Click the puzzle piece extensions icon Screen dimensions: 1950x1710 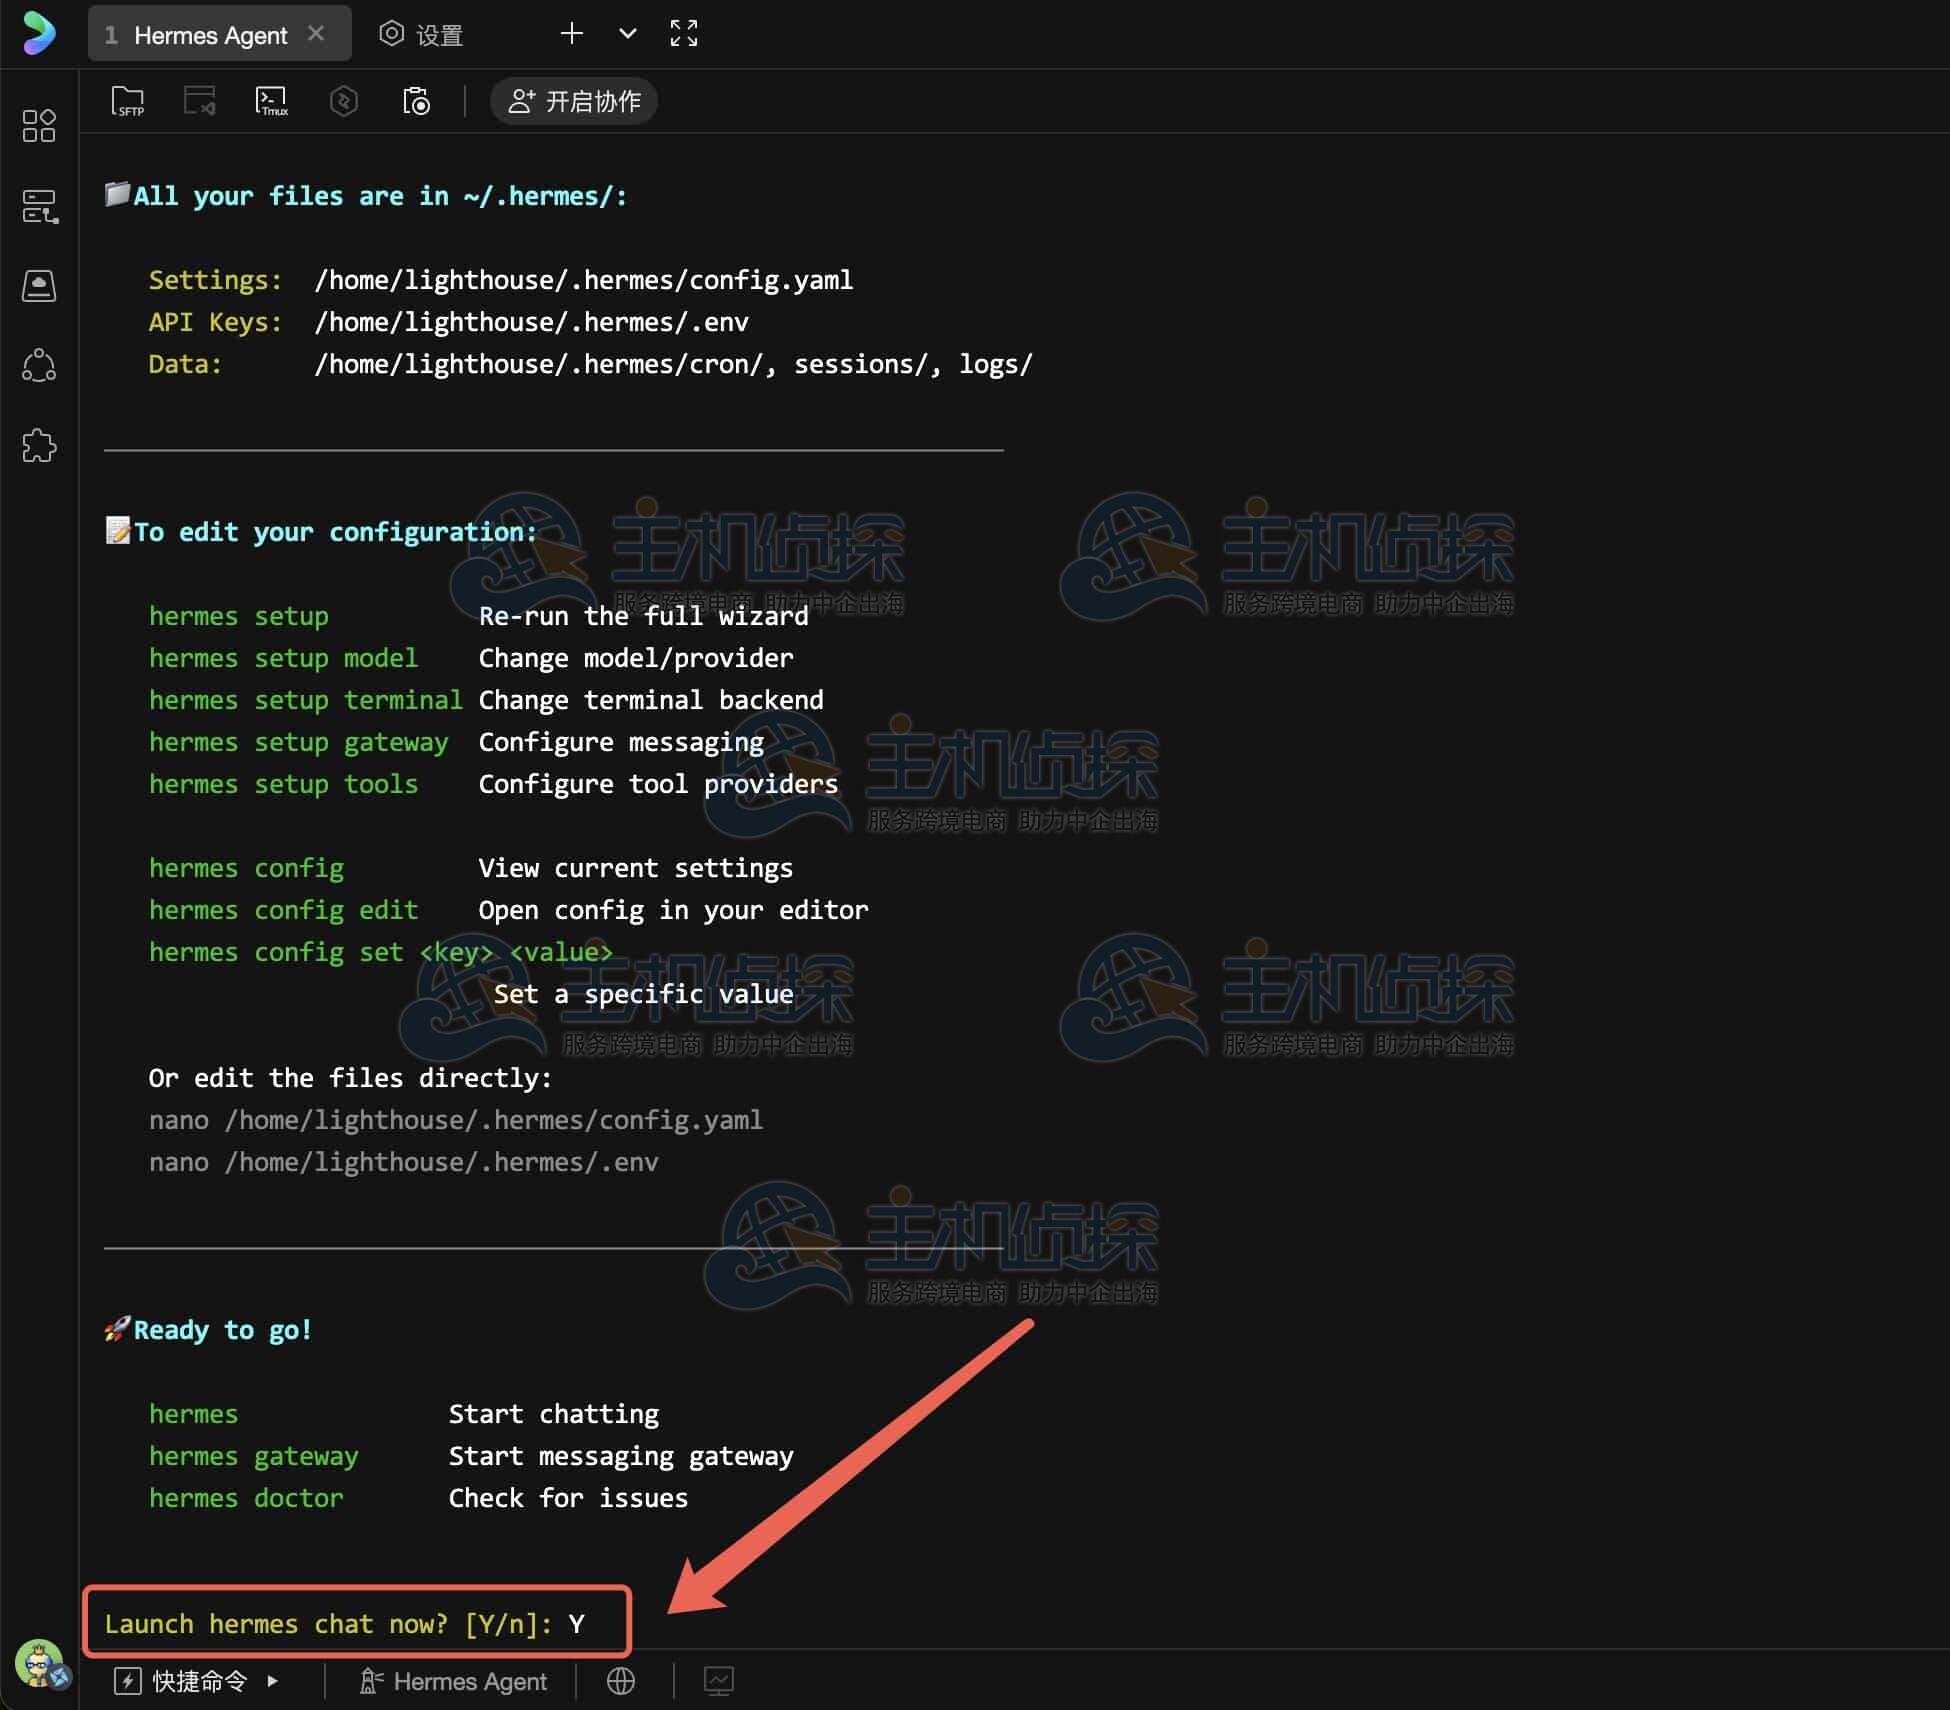coord(39,446)
